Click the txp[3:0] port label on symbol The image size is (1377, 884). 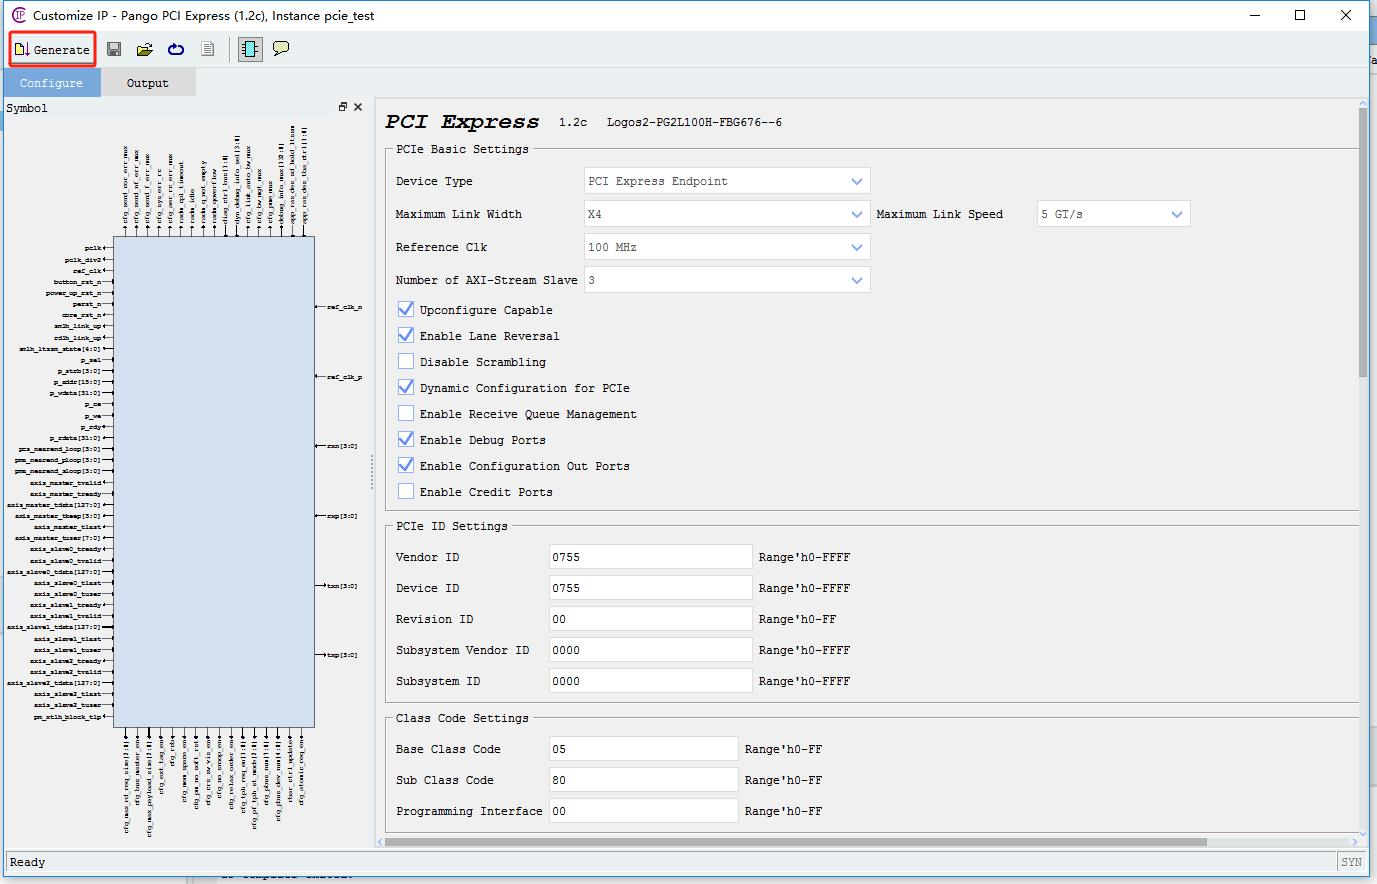coord(342,655)
